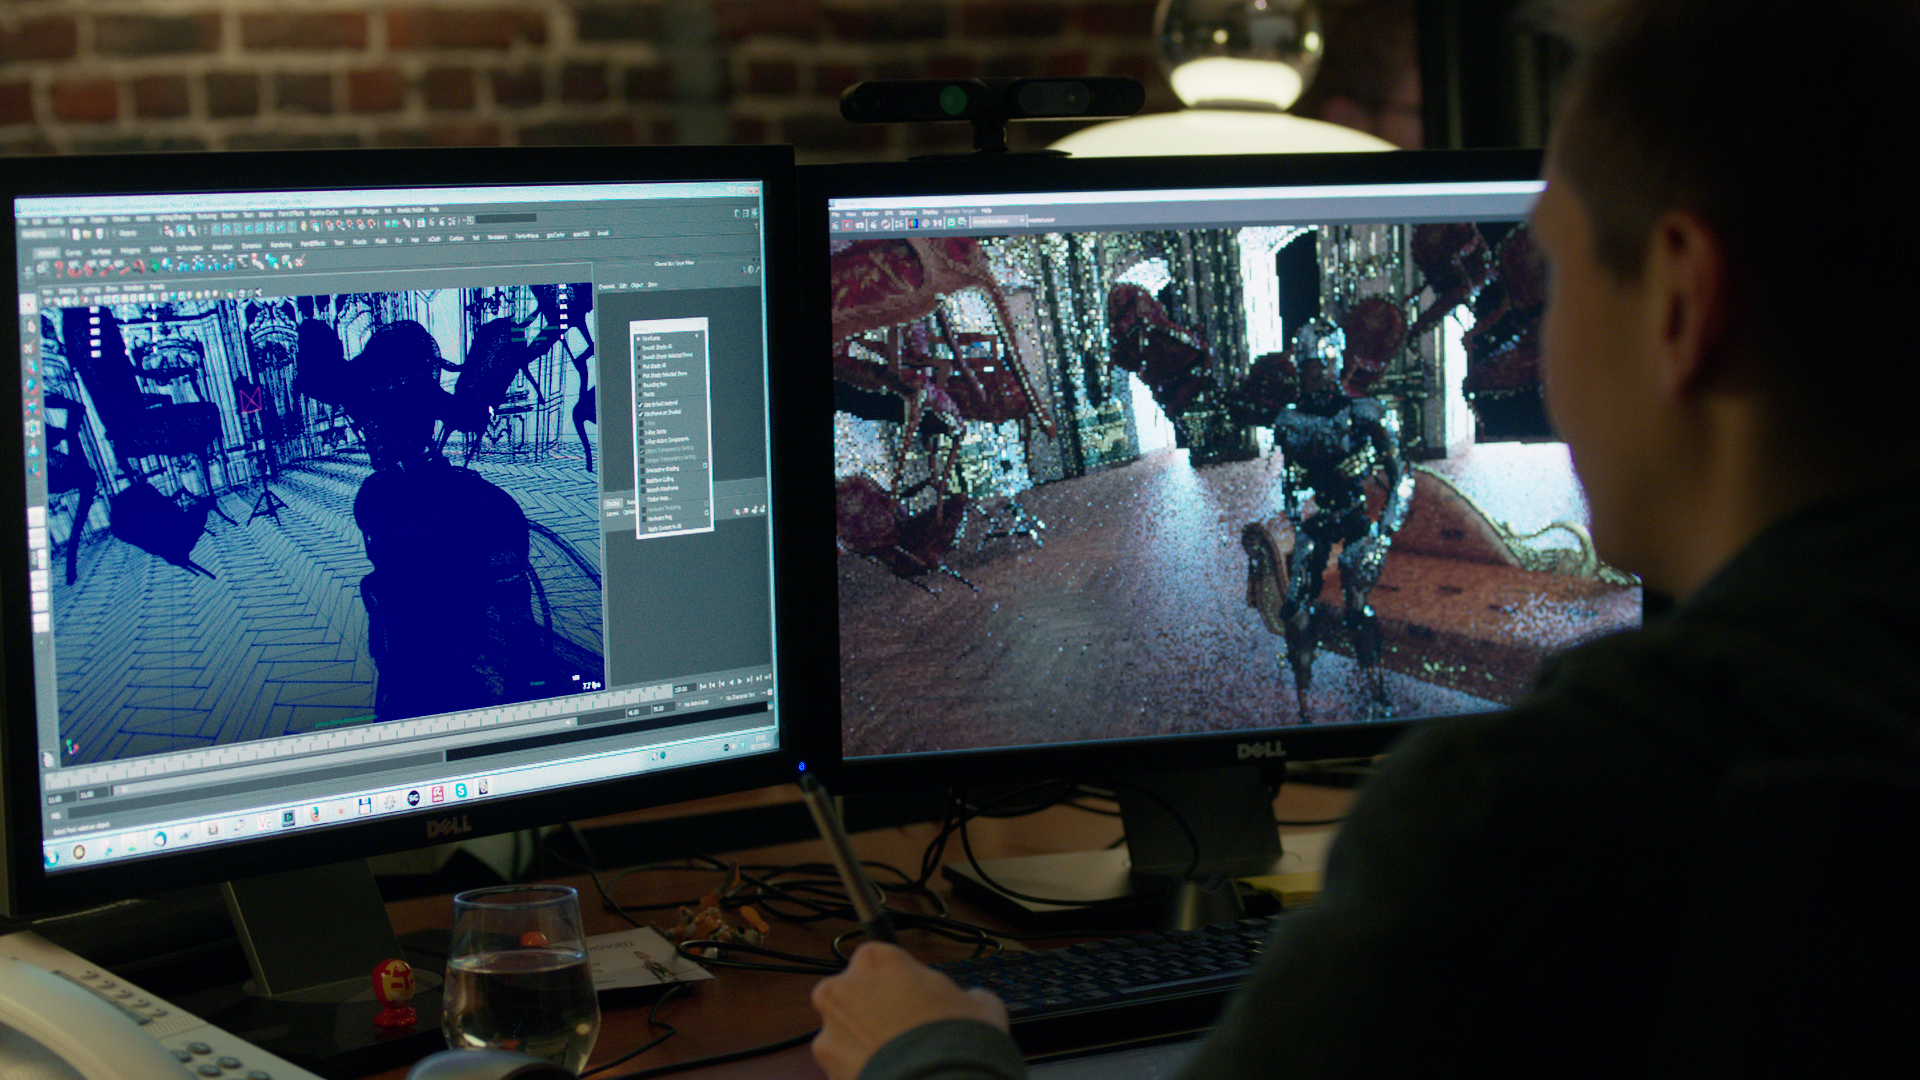Click the Windows Start orb

pos(51,856)
